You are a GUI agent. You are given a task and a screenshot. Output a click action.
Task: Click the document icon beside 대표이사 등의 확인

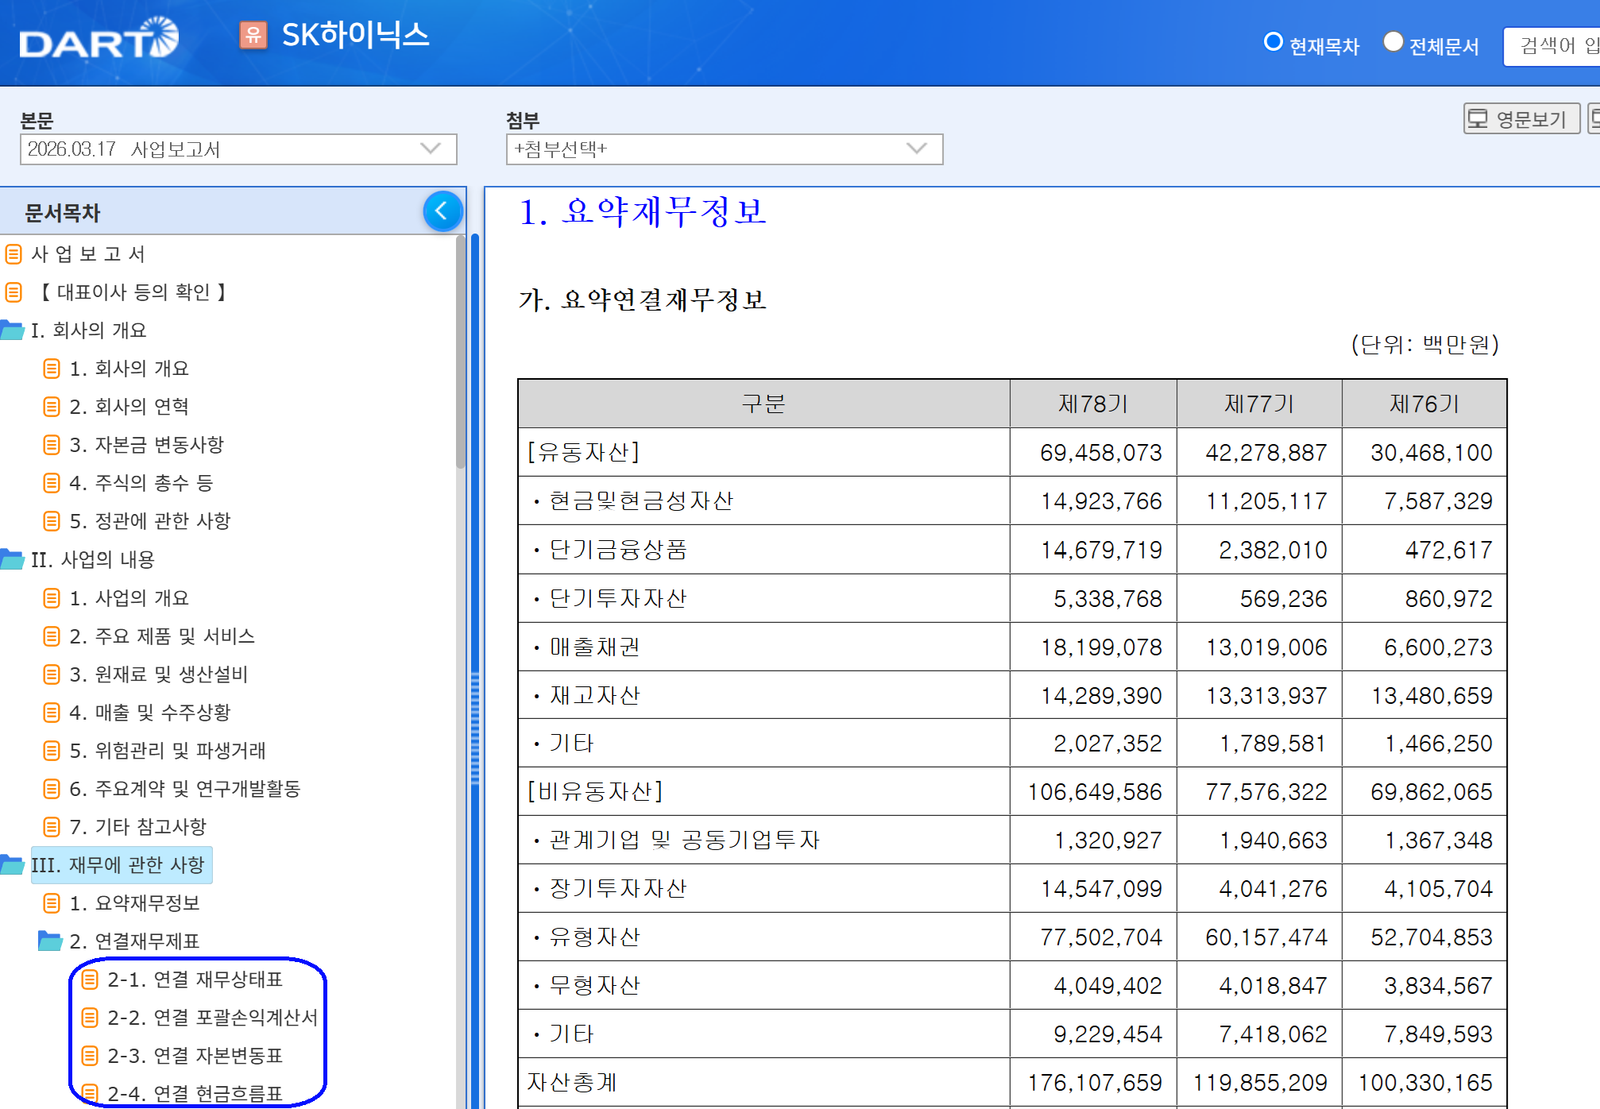click(14, 292)
